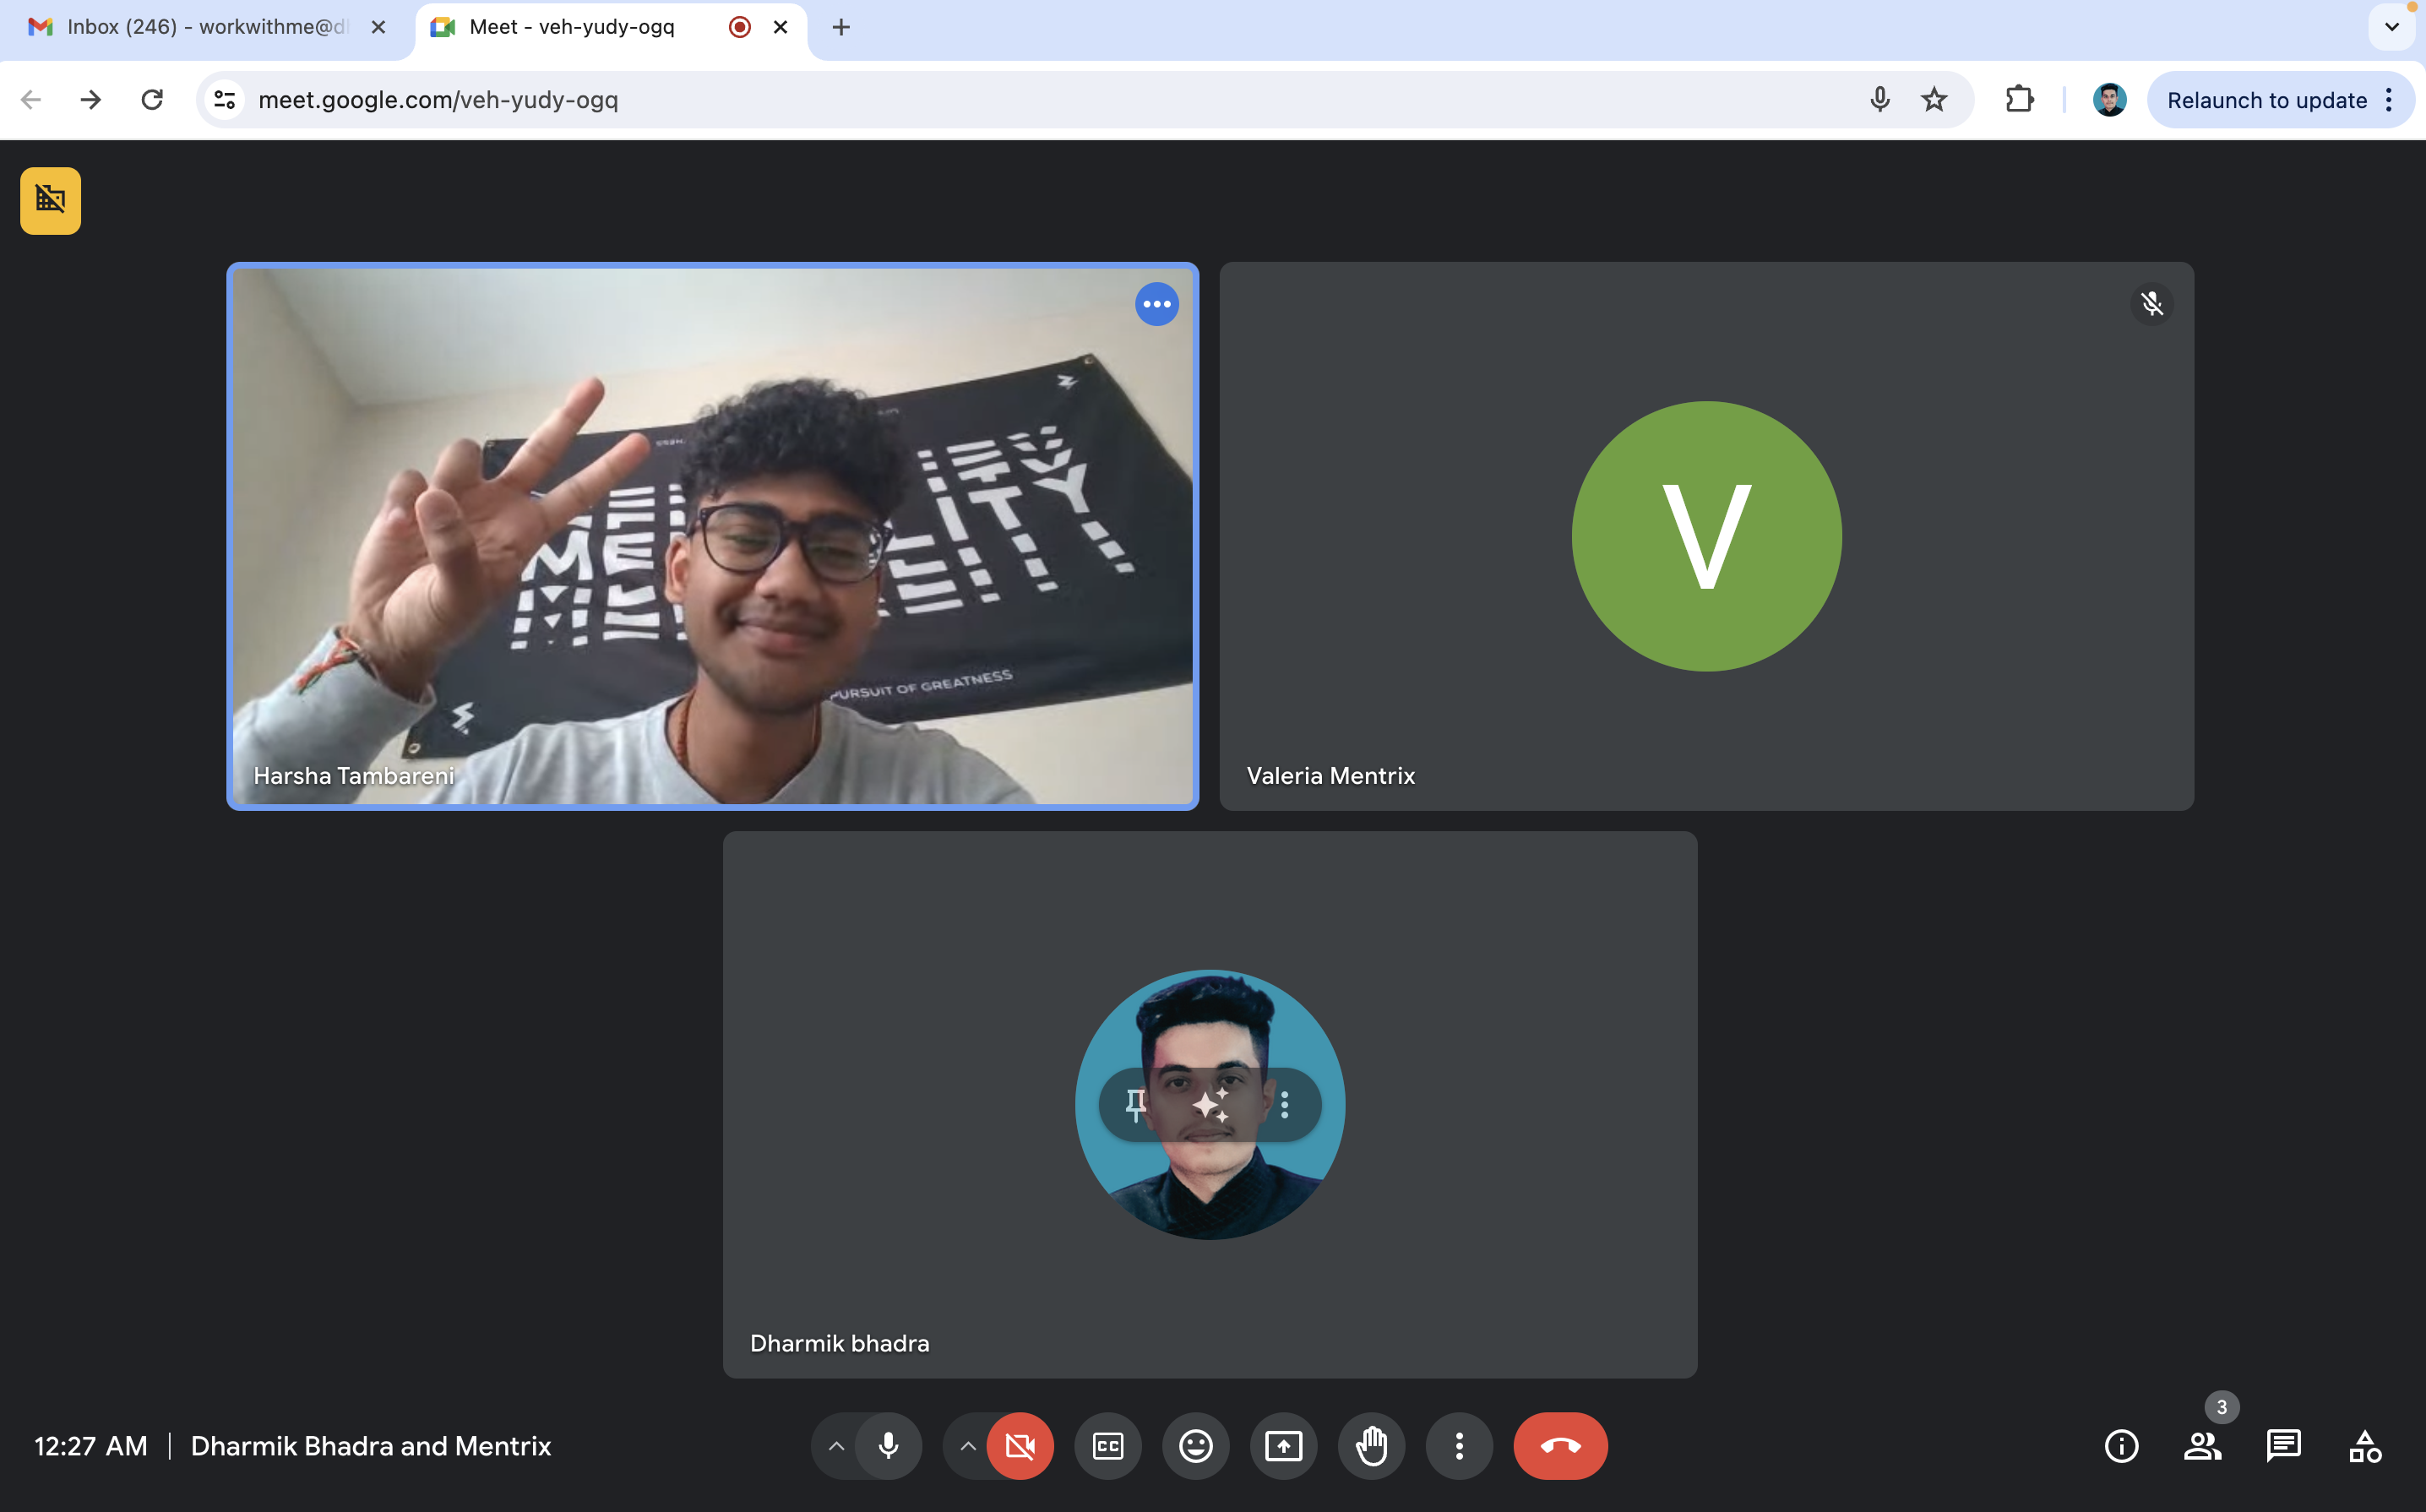Open the more call options menu
The width and height of the screenshot is (2426, 1512).
click(x=1459, y=1445)
